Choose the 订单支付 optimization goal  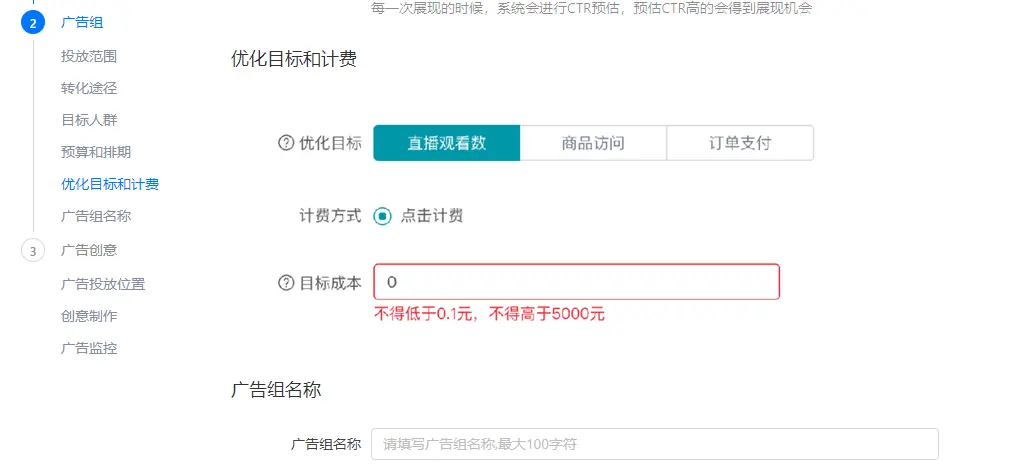coord(740,143)
